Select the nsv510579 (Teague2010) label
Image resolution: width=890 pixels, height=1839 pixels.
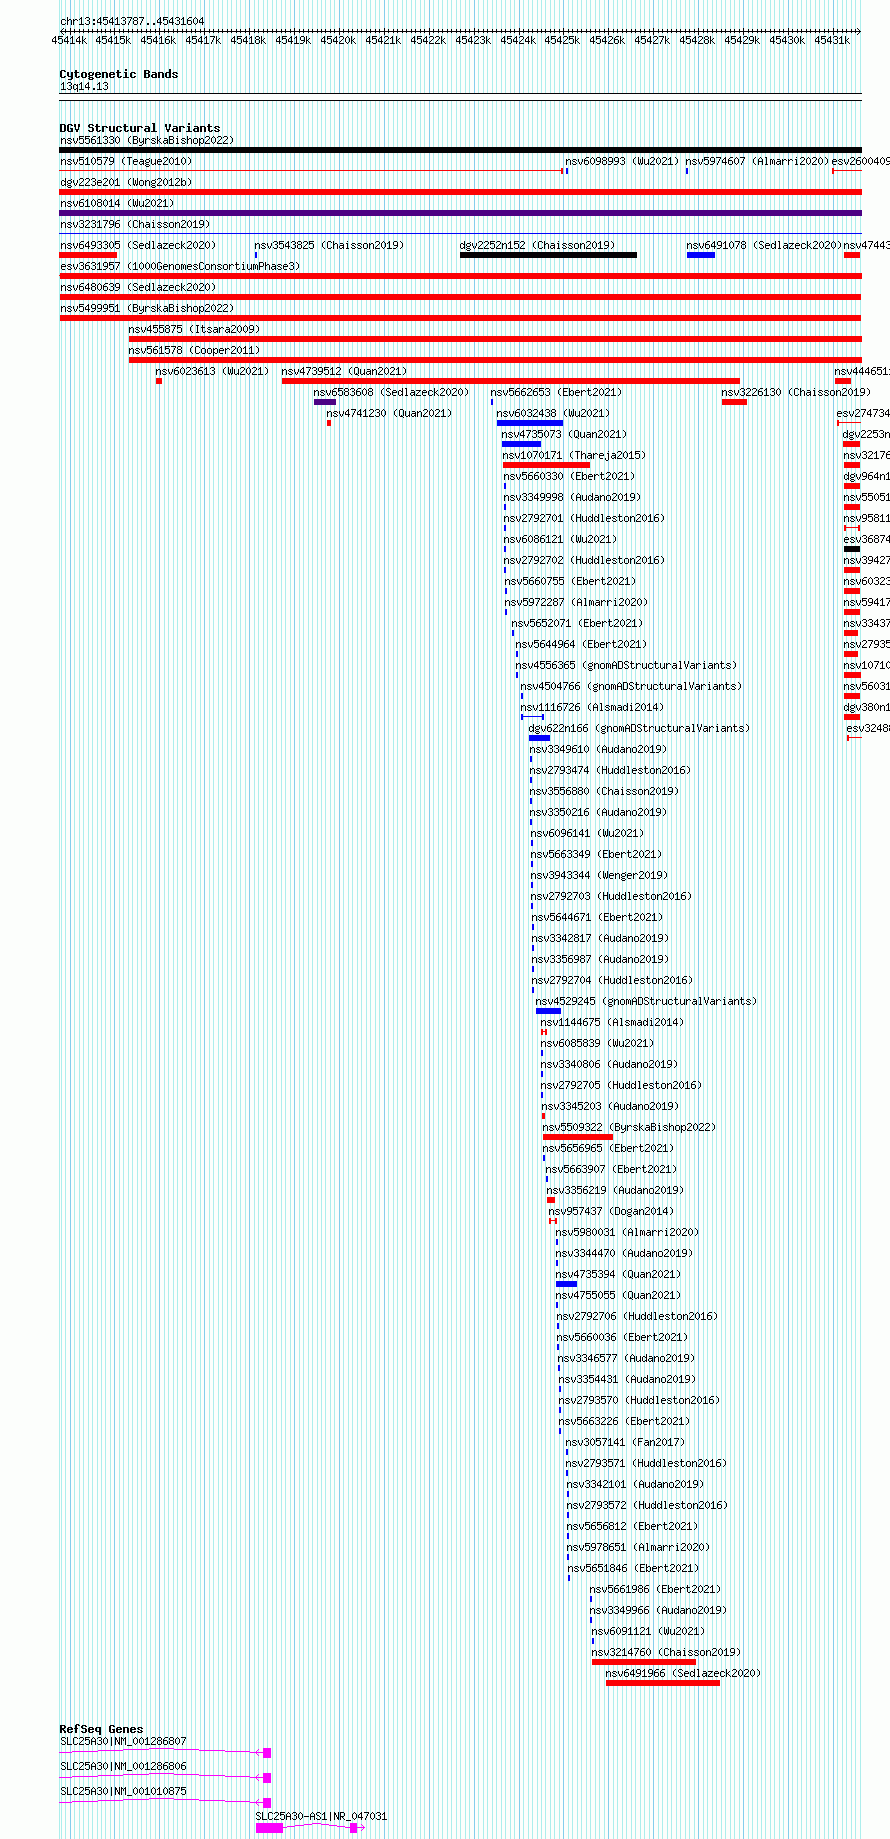pyautogui.click(x=126, y=161)
